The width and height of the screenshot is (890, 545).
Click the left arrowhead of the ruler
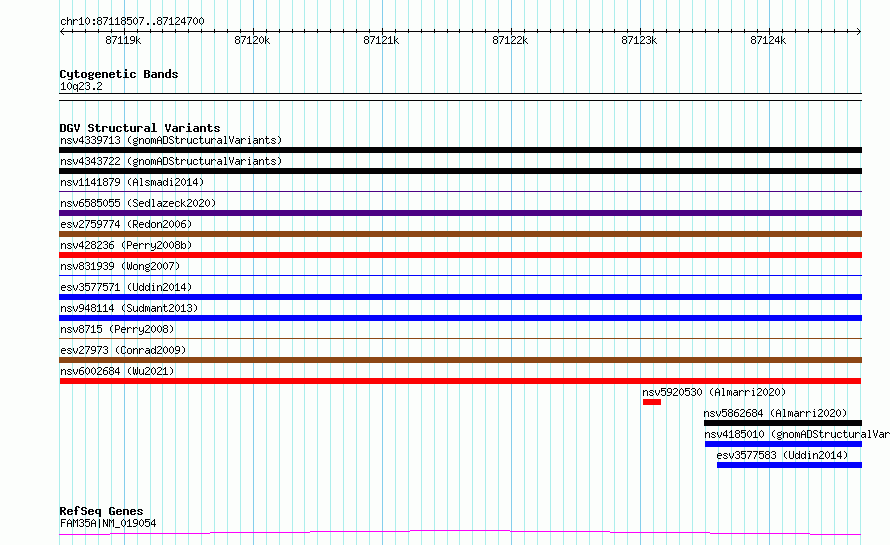(x=62, y=32)
